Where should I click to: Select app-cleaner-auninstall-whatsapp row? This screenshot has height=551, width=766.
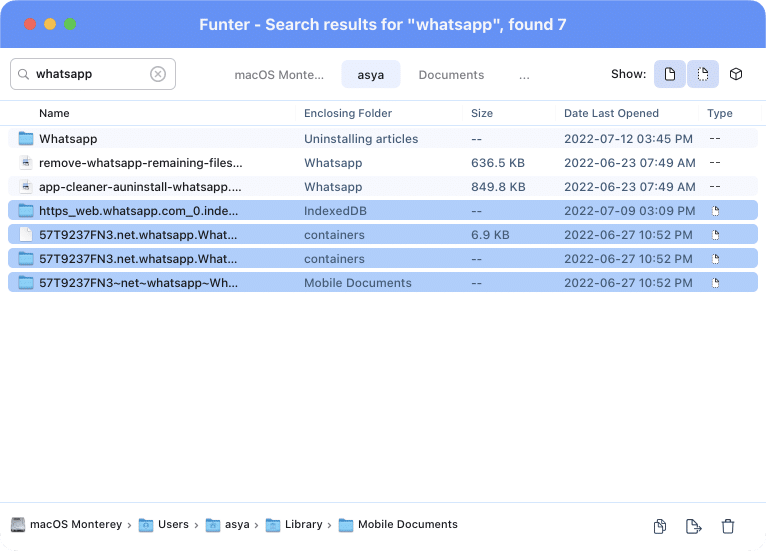[x=383, y=187]
